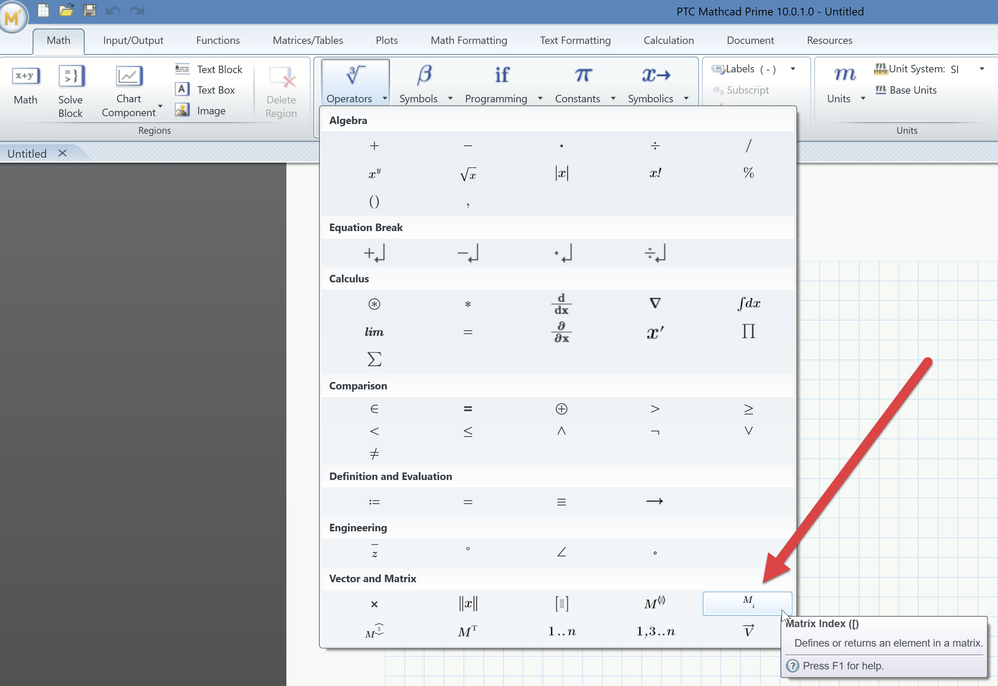998x686 pixels.
Task: Open the Plots ribbon tab
Action: [x=386, y=41]
